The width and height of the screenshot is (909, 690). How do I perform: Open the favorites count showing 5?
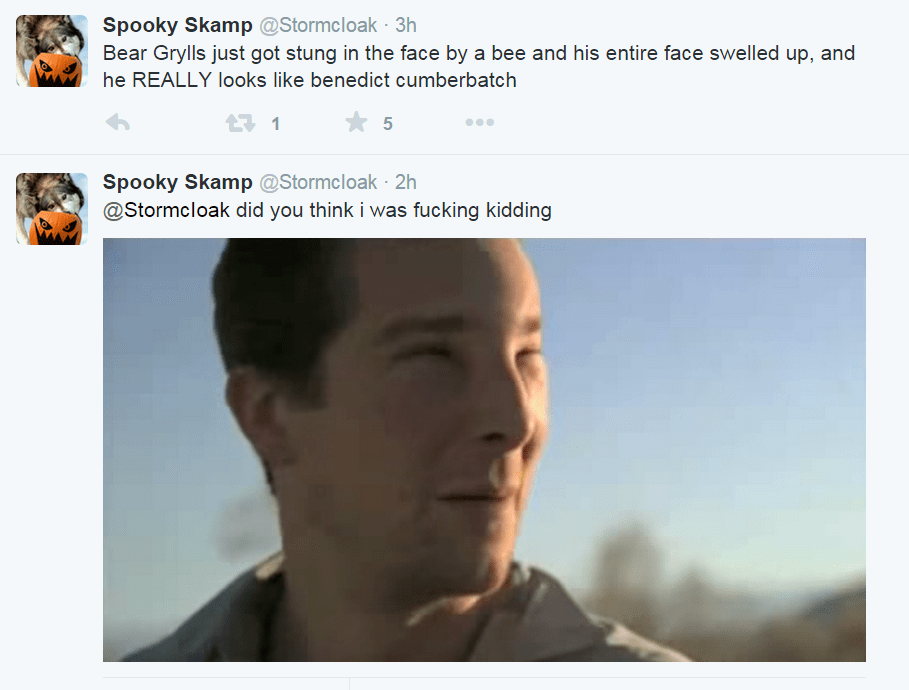coord(388,124)
